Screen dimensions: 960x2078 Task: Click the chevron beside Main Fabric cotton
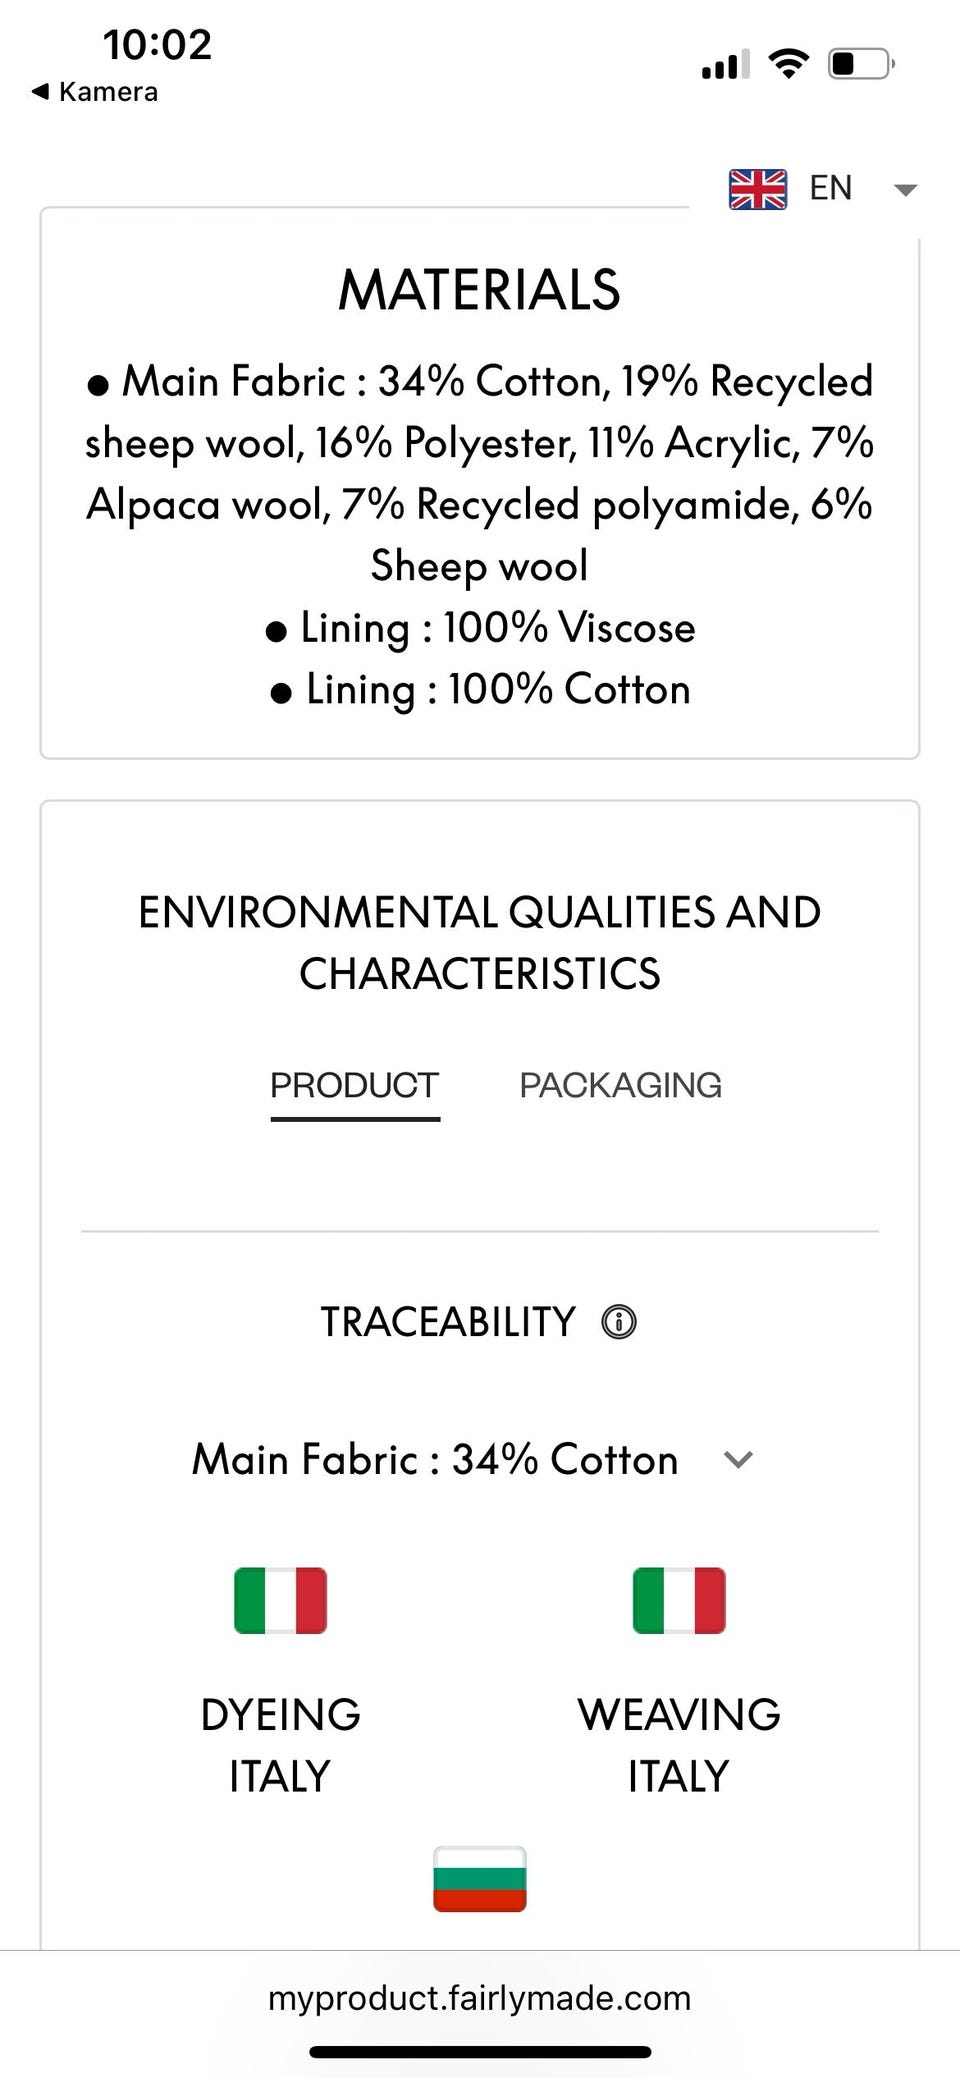tap(738, 1460)
